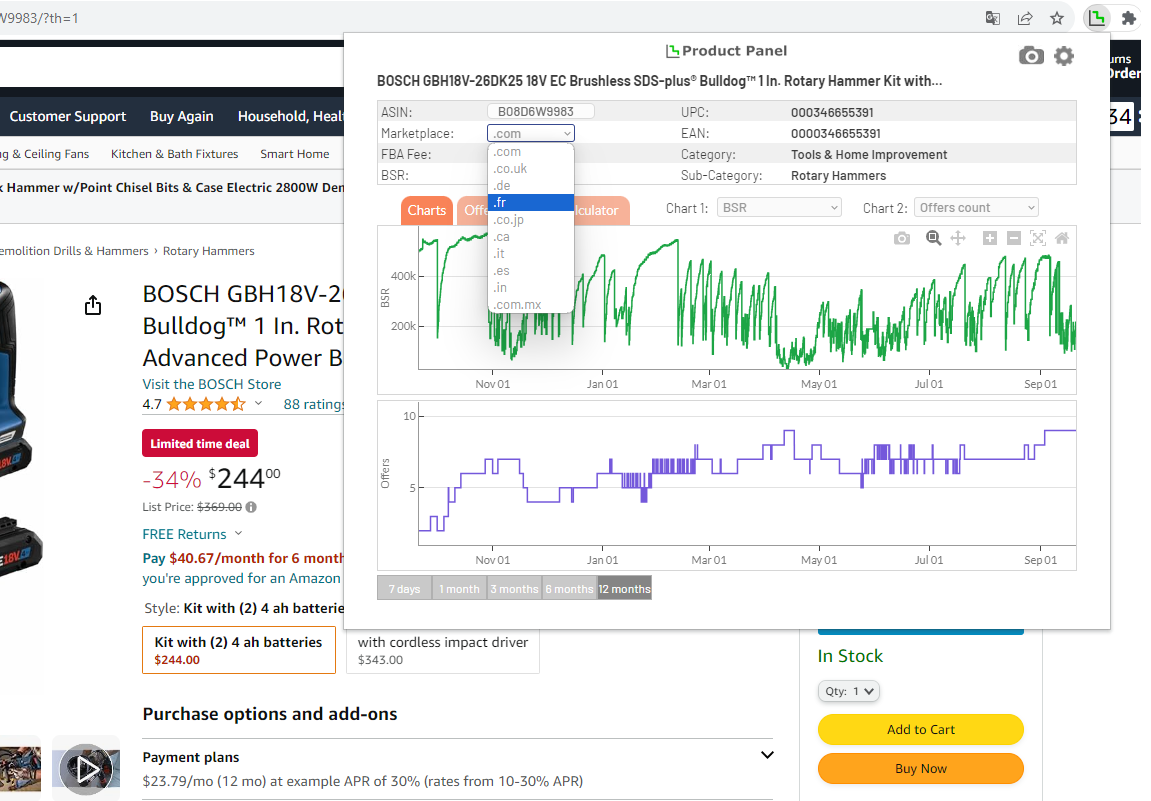Click the ASIN B08D6W9983 field
The image size is (1151, 801).
pos(540,112)
